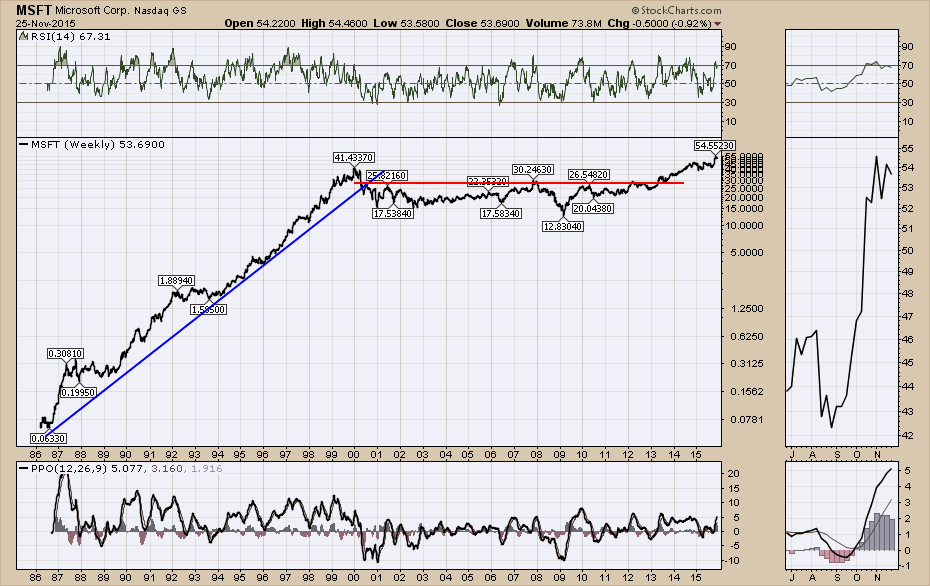Click the 17.53840 low label

pos(393,213)
